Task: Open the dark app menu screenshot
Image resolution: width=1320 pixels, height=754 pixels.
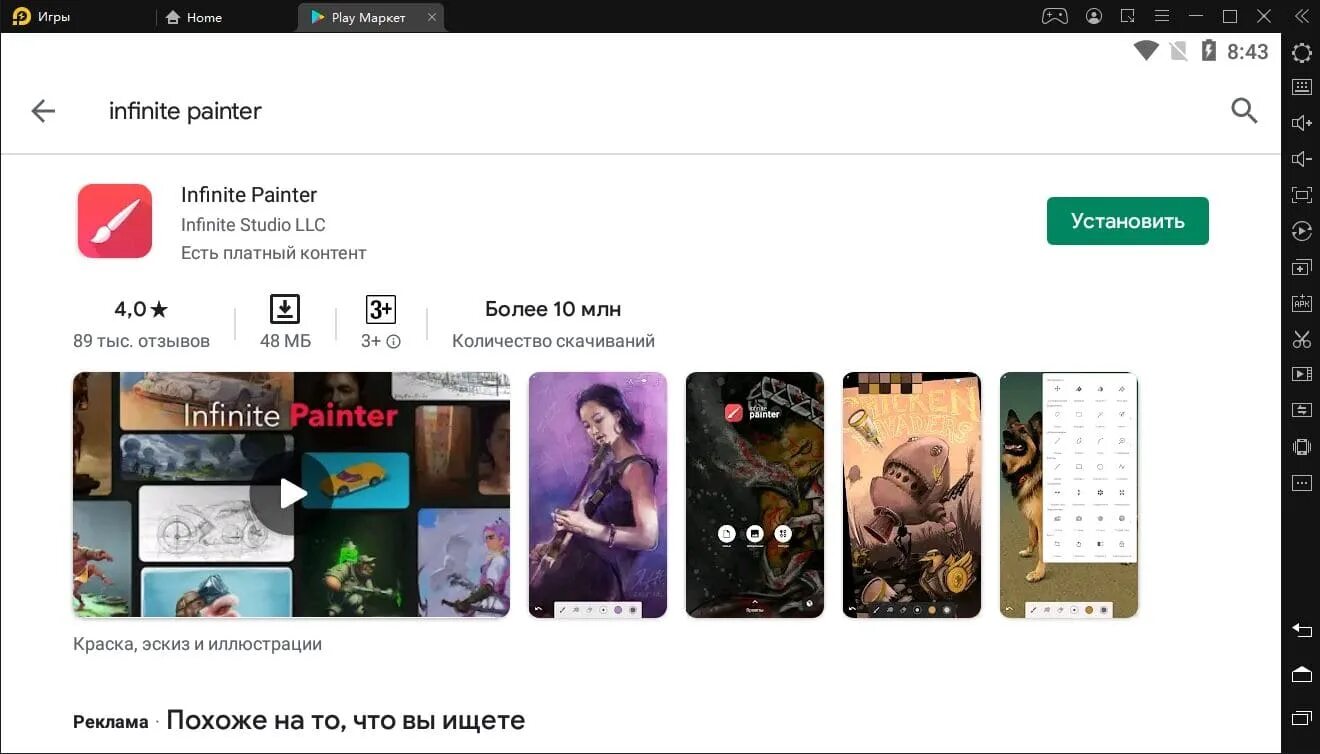Action: [x=755, y=495]
